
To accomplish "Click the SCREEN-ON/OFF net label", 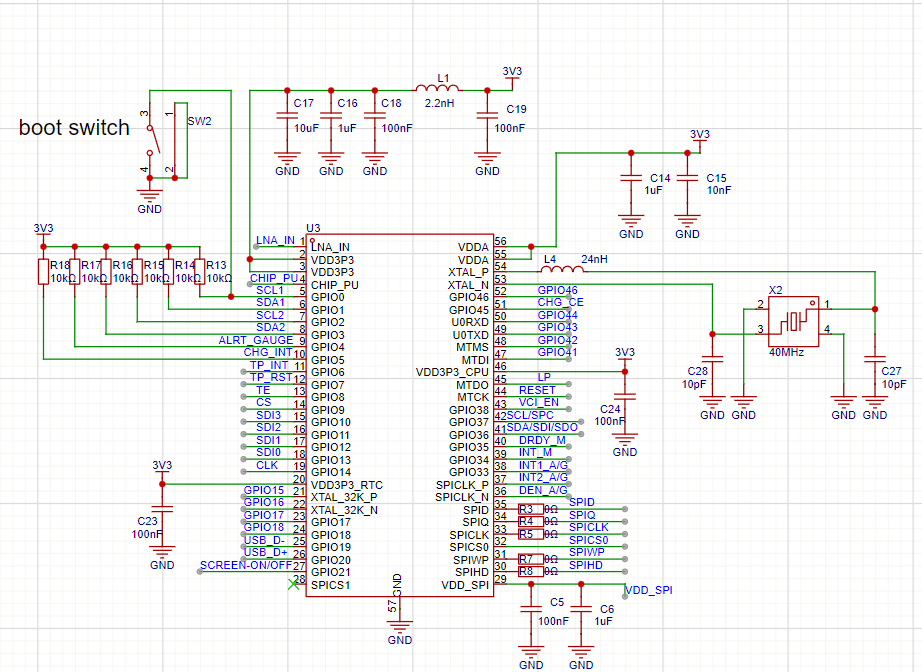I will coord(246,565).
